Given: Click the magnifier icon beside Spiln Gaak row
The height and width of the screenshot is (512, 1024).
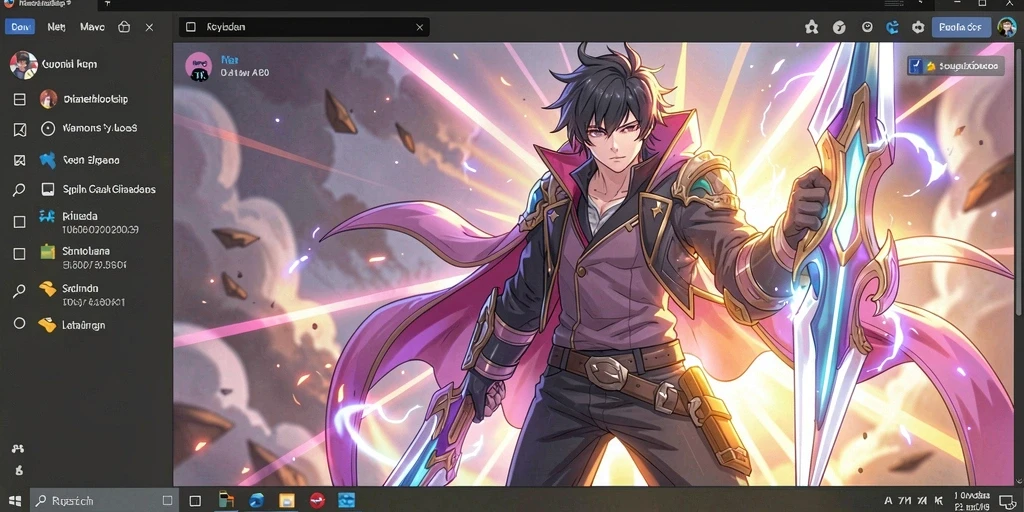Looking at the screenshot, I should (19, 190).
